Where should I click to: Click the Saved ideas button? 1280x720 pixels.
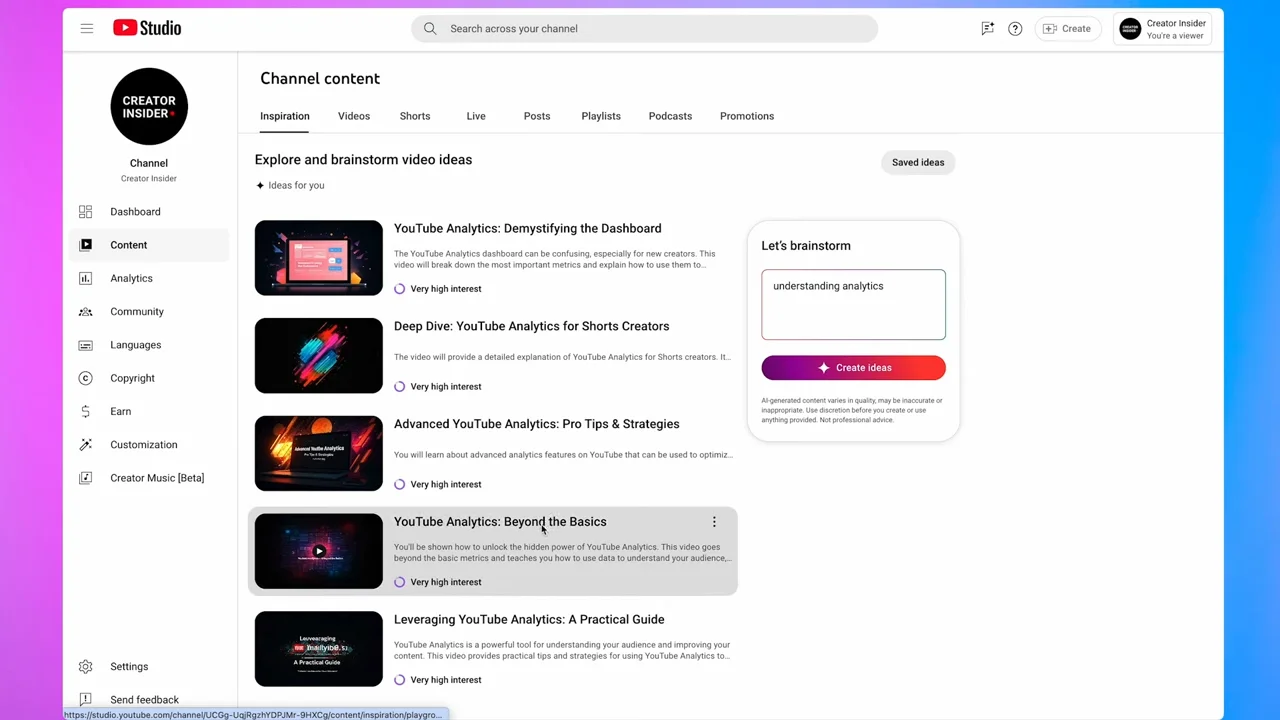pyautogui.click(x=918, y=162)
